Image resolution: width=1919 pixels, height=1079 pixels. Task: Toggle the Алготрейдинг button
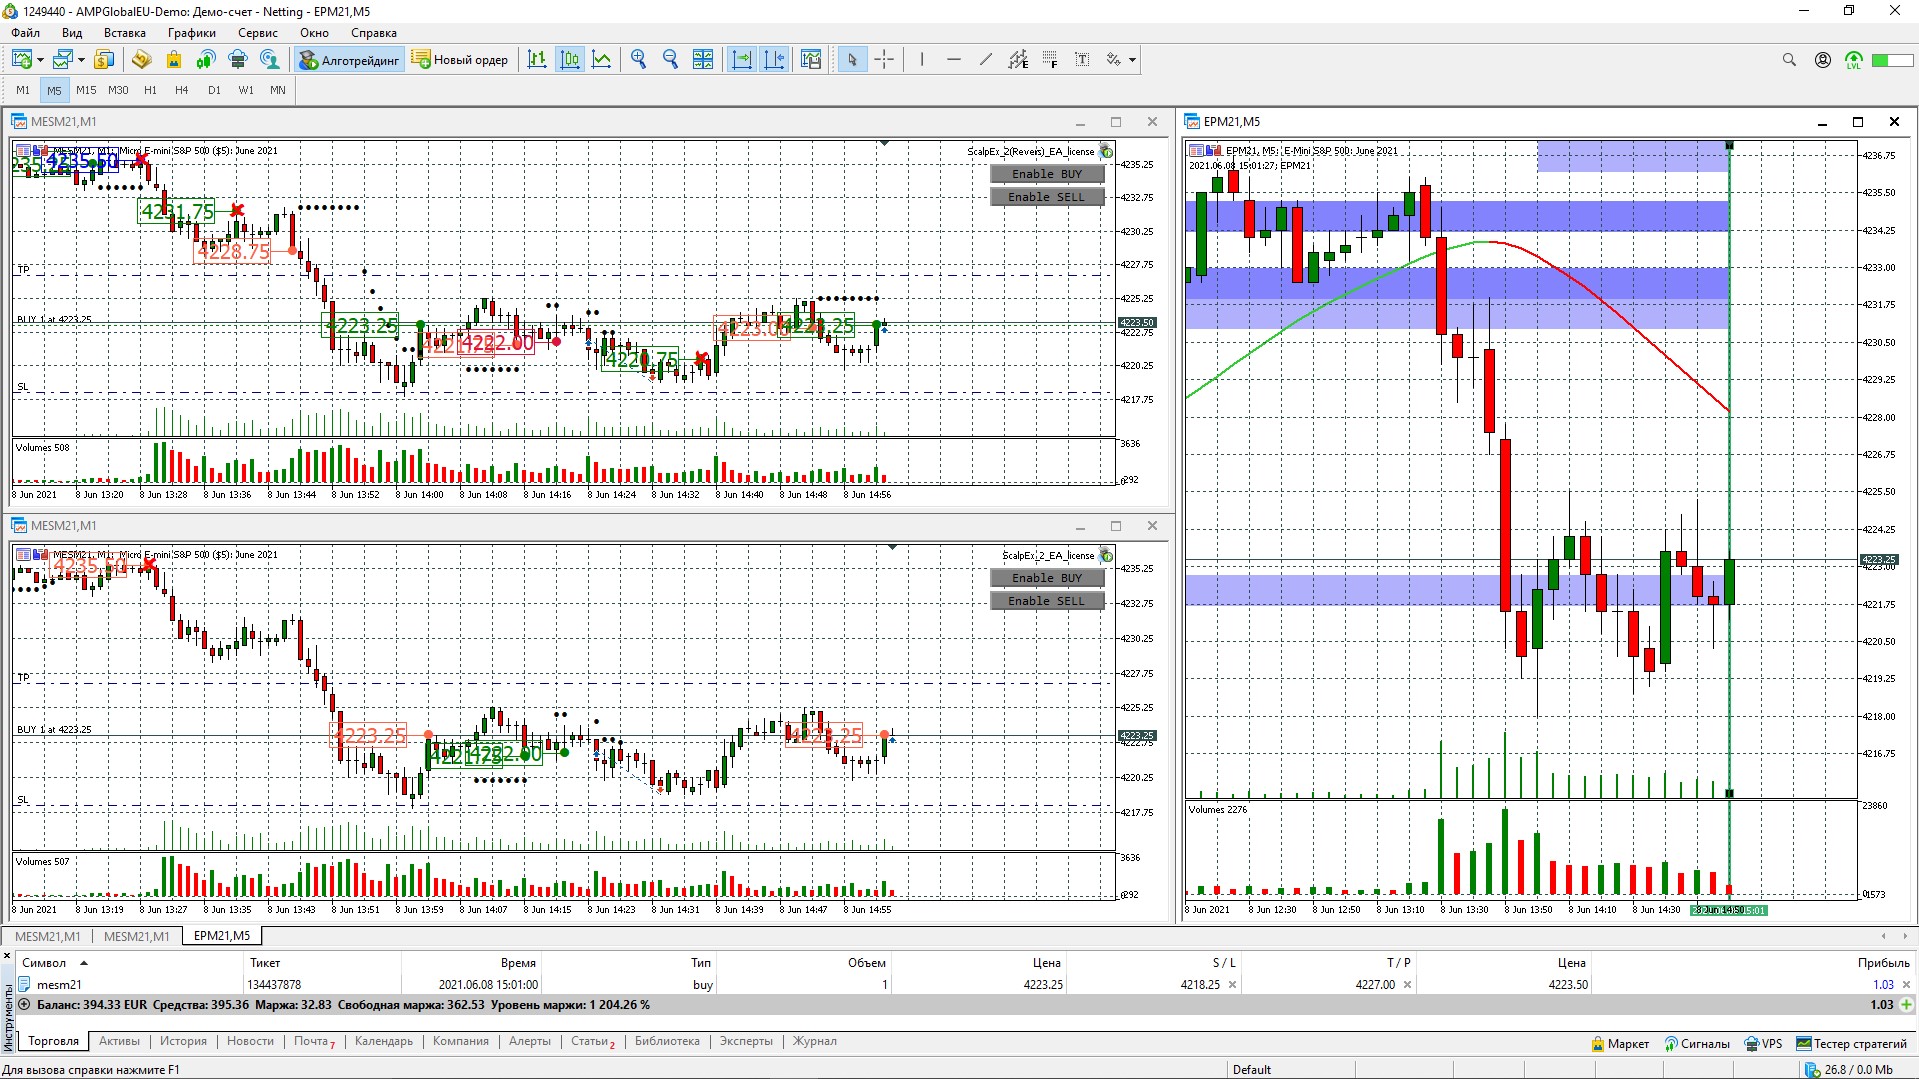pyautogui.click(x=349, y=60)
